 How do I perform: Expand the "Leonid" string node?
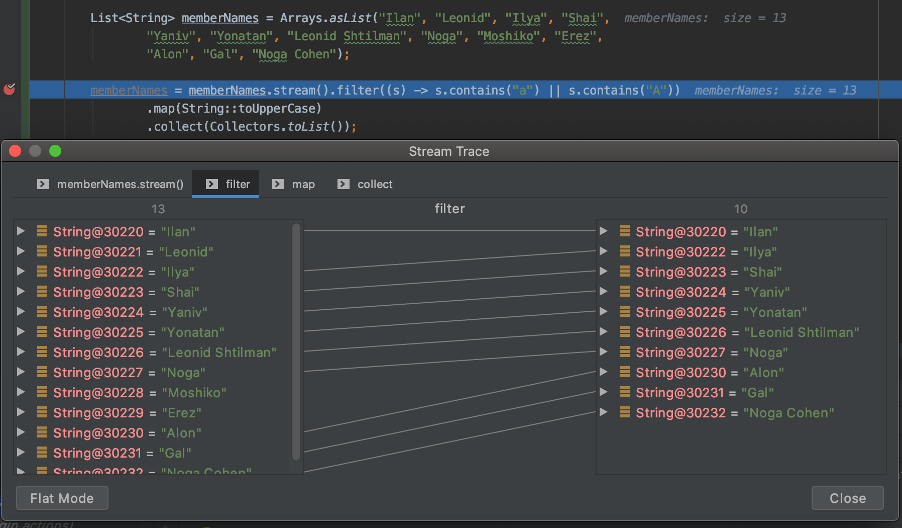22,252
